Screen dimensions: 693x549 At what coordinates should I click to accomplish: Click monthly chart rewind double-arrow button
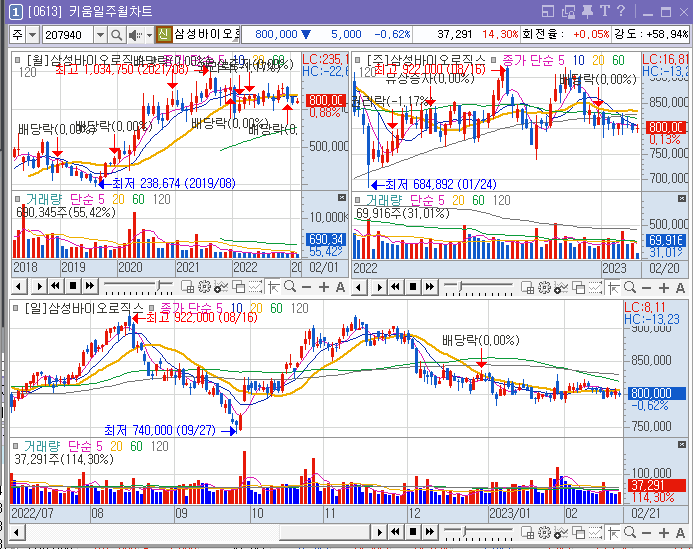[56, 286]
